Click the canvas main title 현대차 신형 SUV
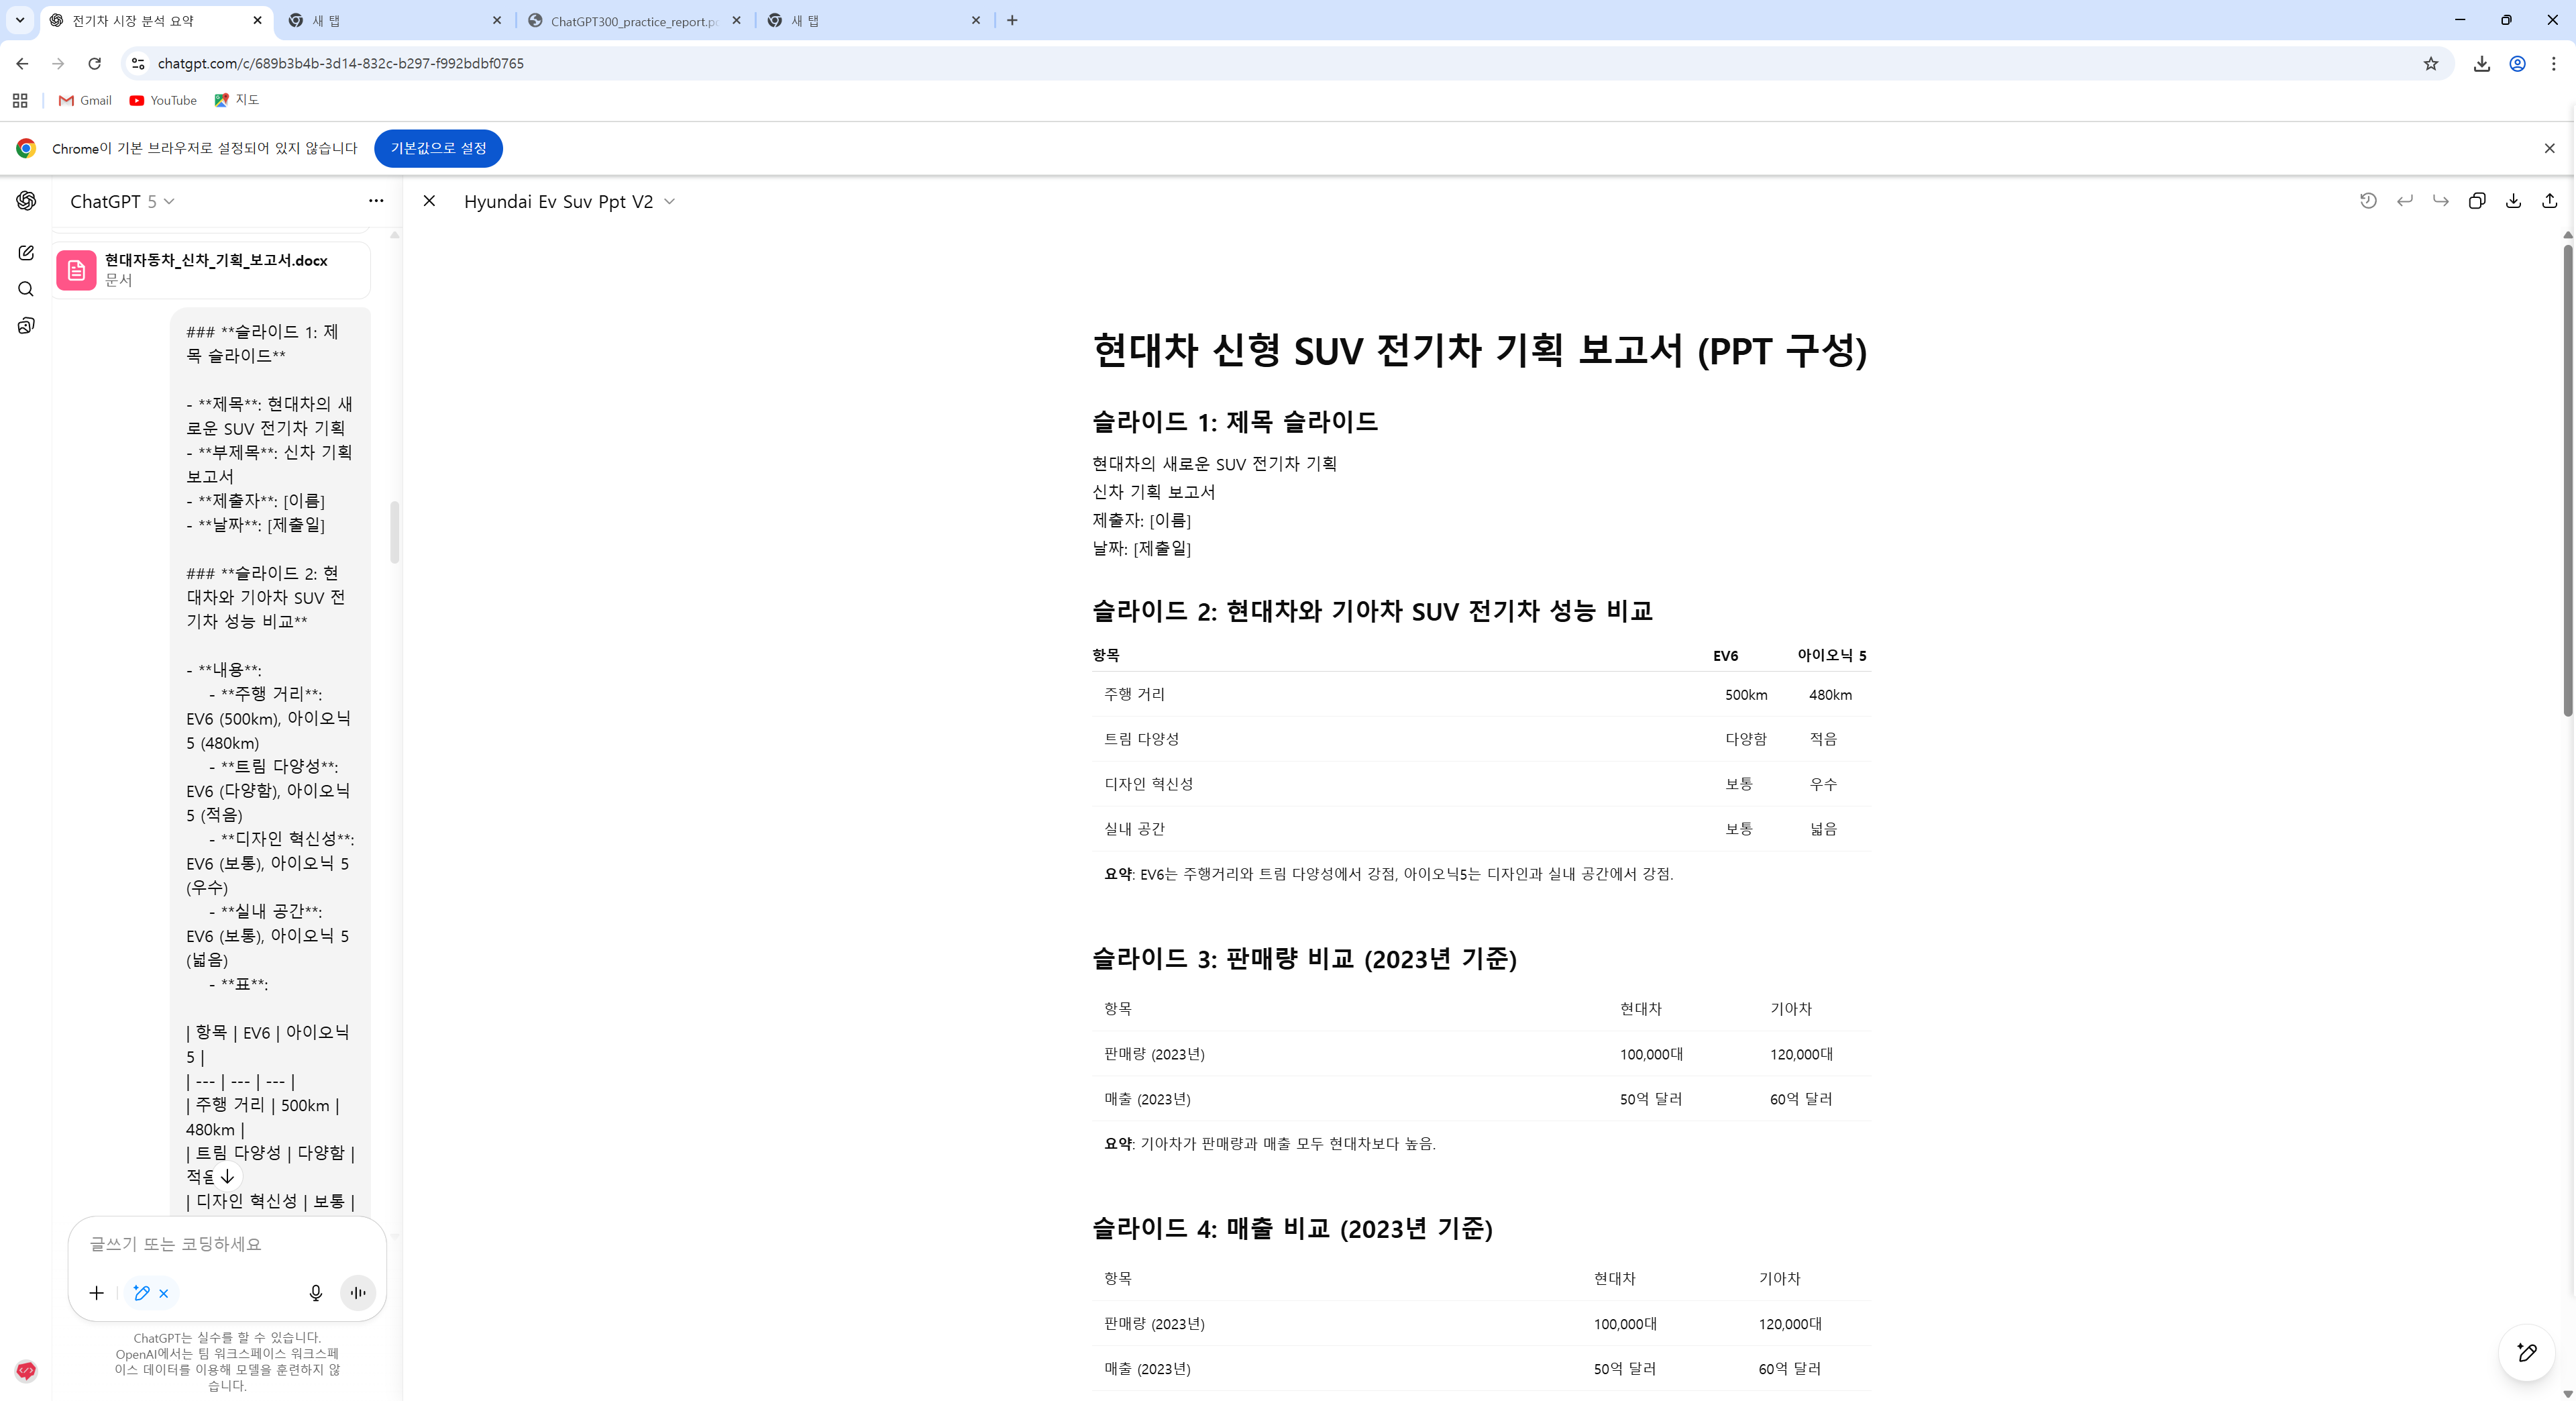 click(1480, 351)
